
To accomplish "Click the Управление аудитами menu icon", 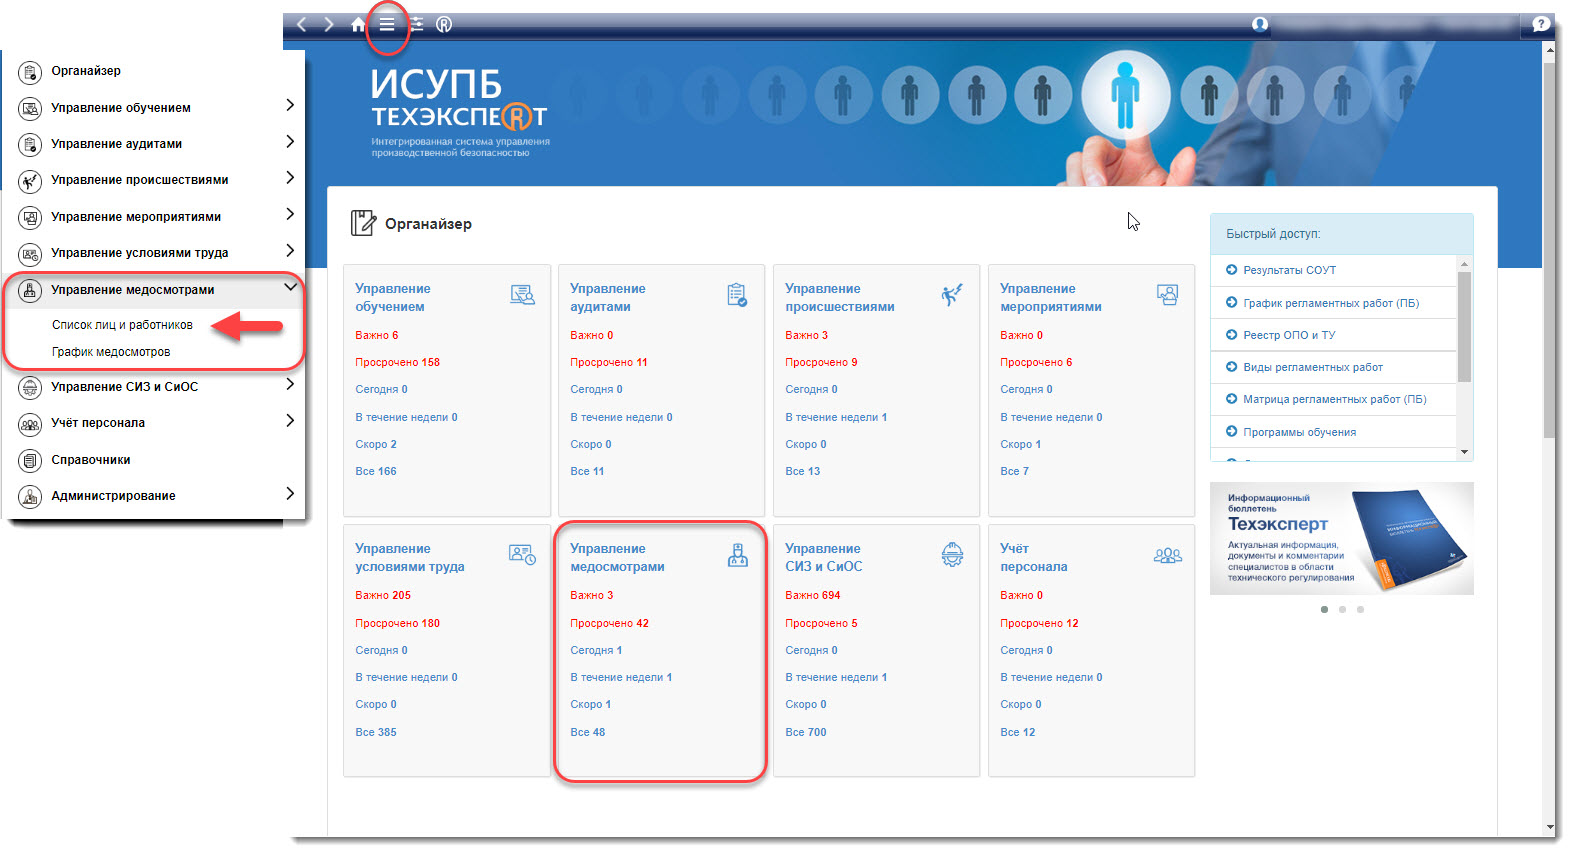I will click(x=30, y=144).
